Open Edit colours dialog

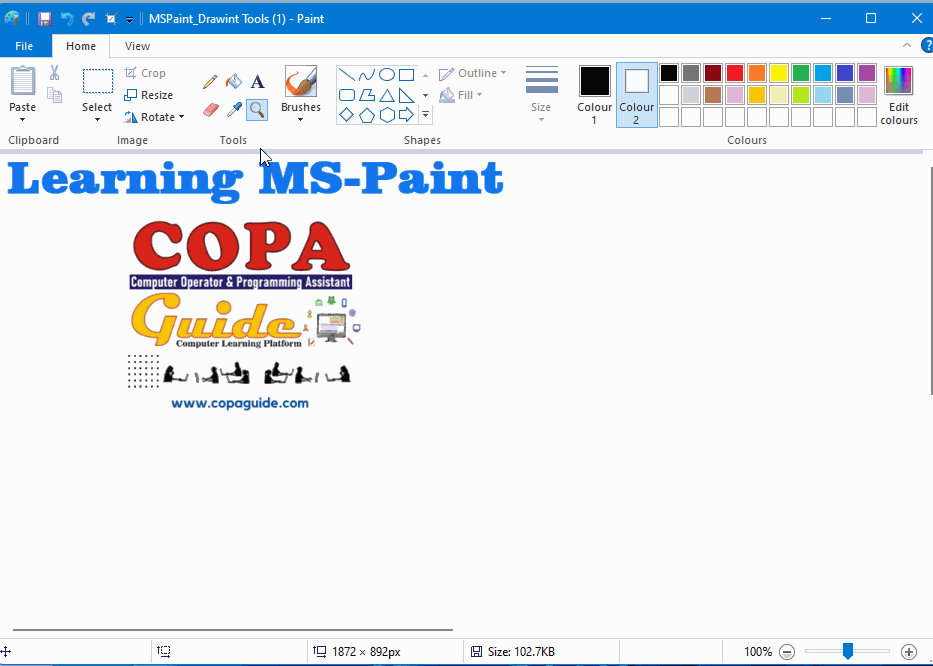tap(898, 95)
